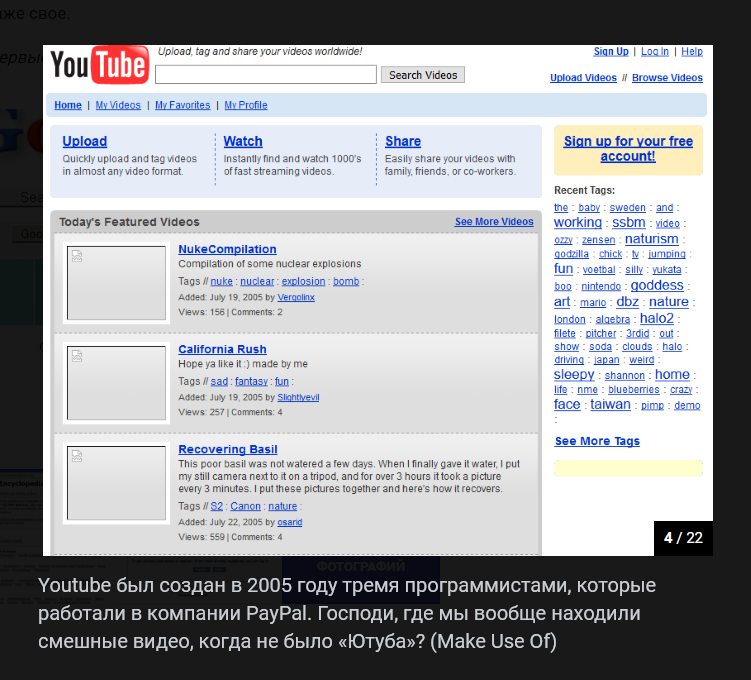Open See More Videos link
This screenshot has height=680, width=751.
tap(494, 222)
